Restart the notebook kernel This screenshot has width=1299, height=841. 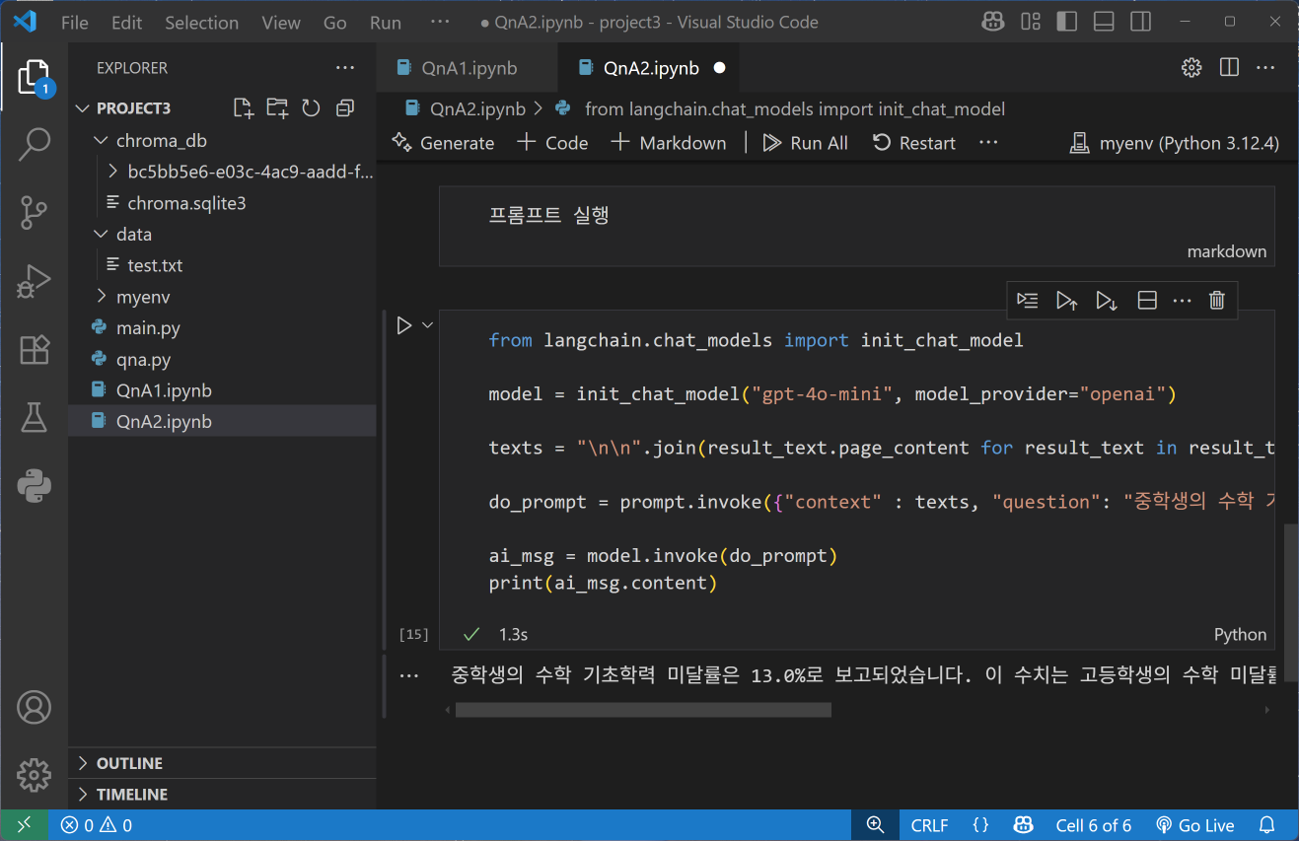click(914, 143)
